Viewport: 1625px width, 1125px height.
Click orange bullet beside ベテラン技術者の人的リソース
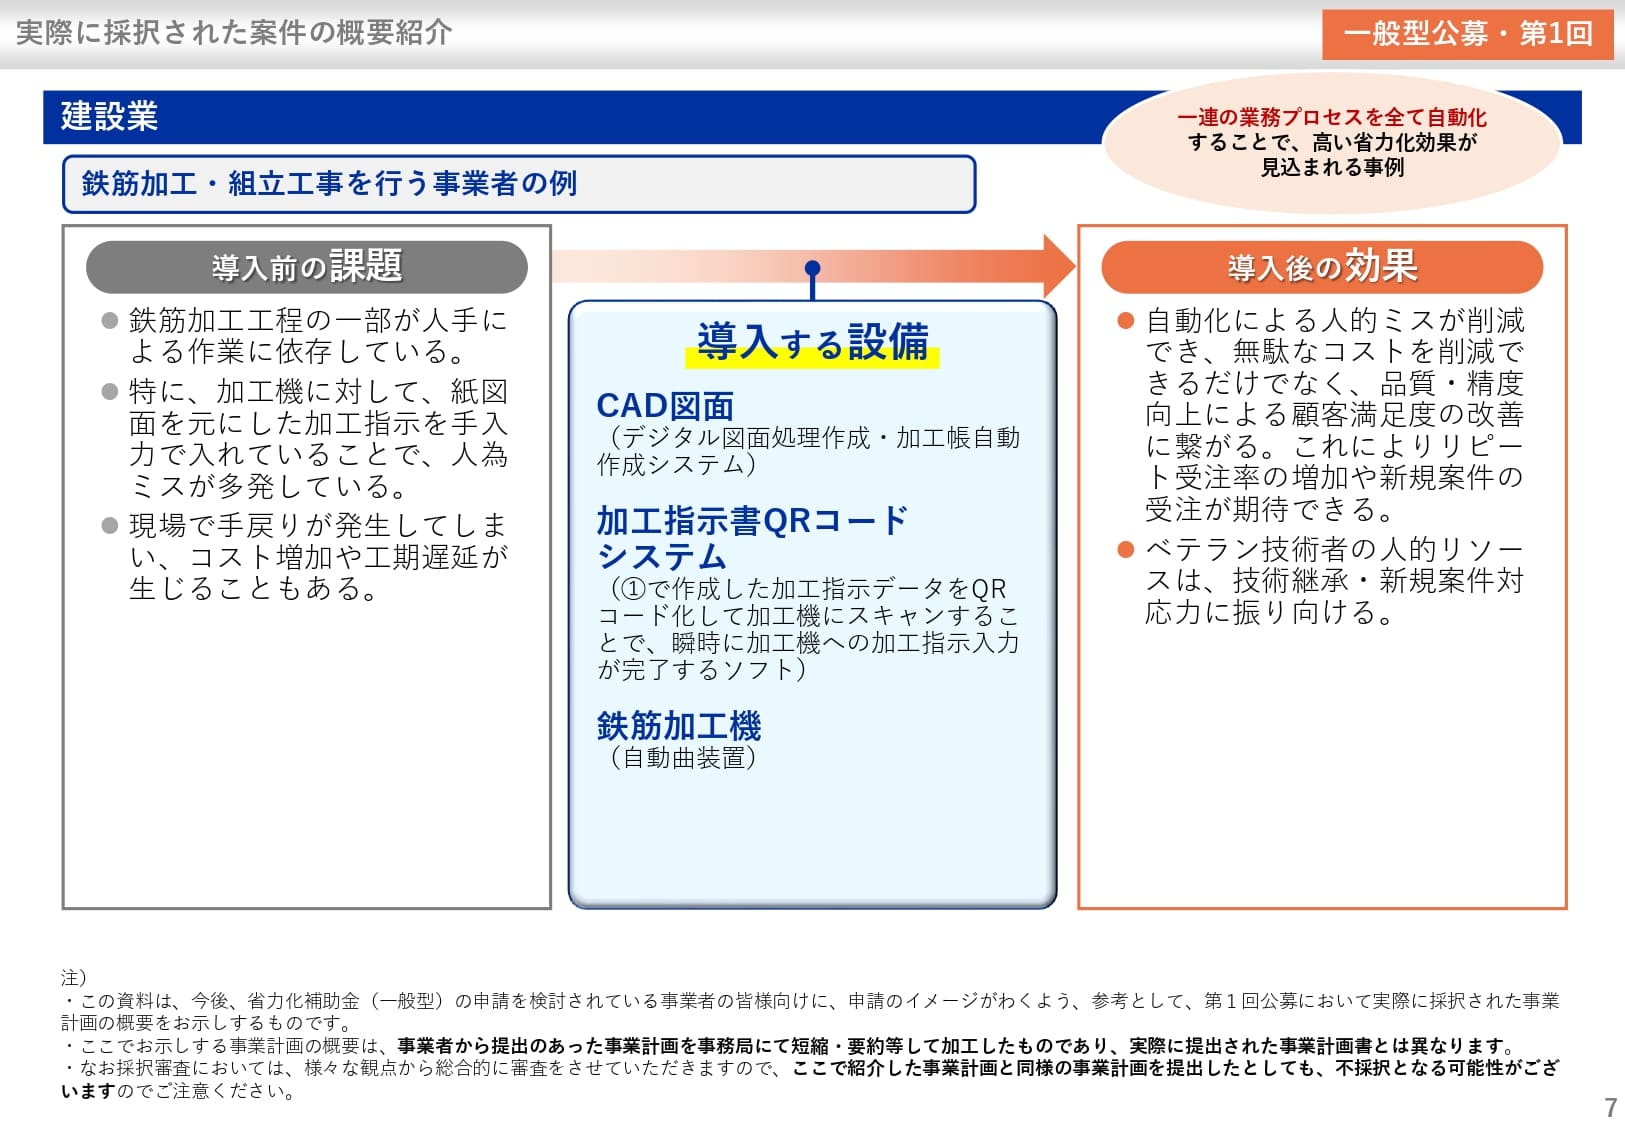1125,549
